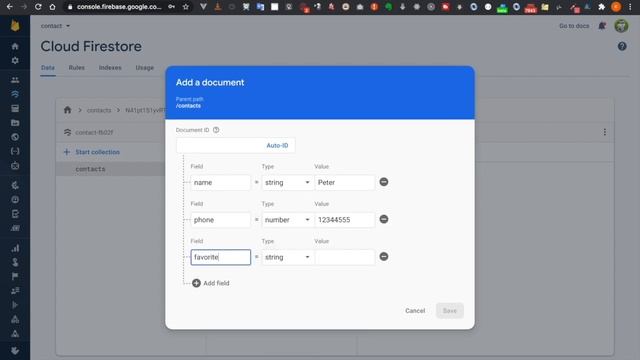Switch to the Indexes tab
Viewport: 640px width, 360px height.
click(110, 68)
